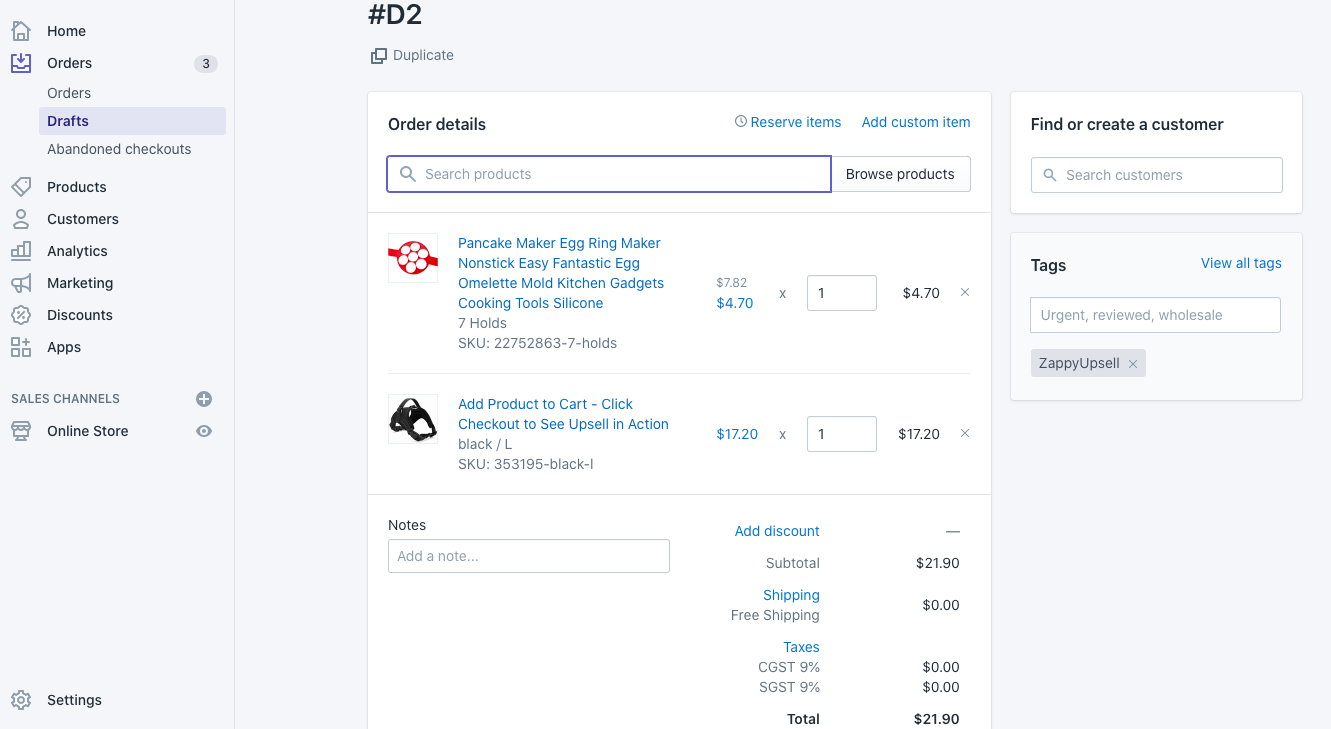The width and height of the screenshot is (1331, 729).
Task: Go to Abandoned checkouts
Action: tap(119, 149)
